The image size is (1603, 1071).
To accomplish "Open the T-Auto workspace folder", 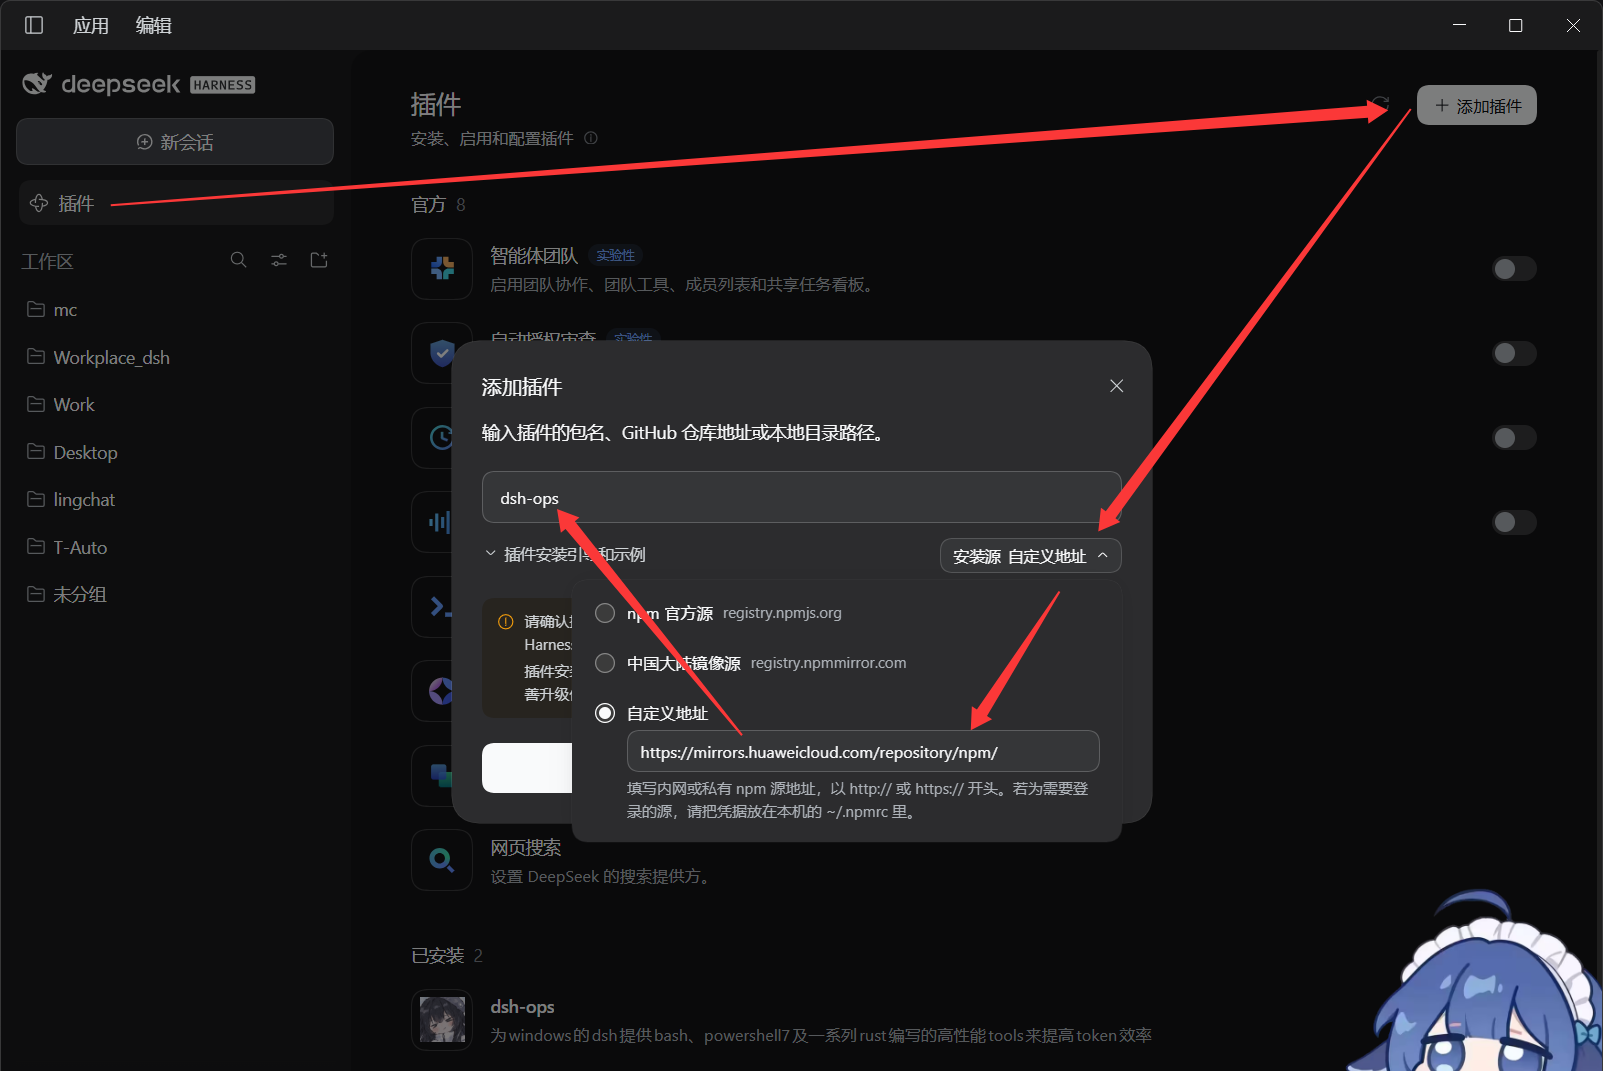I will (x=175, y=547).
